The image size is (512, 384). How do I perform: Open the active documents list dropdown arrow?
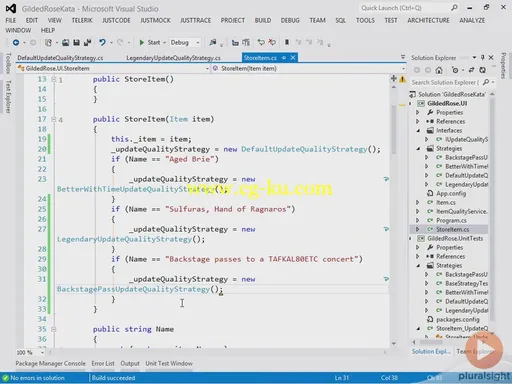pos(403,57)
